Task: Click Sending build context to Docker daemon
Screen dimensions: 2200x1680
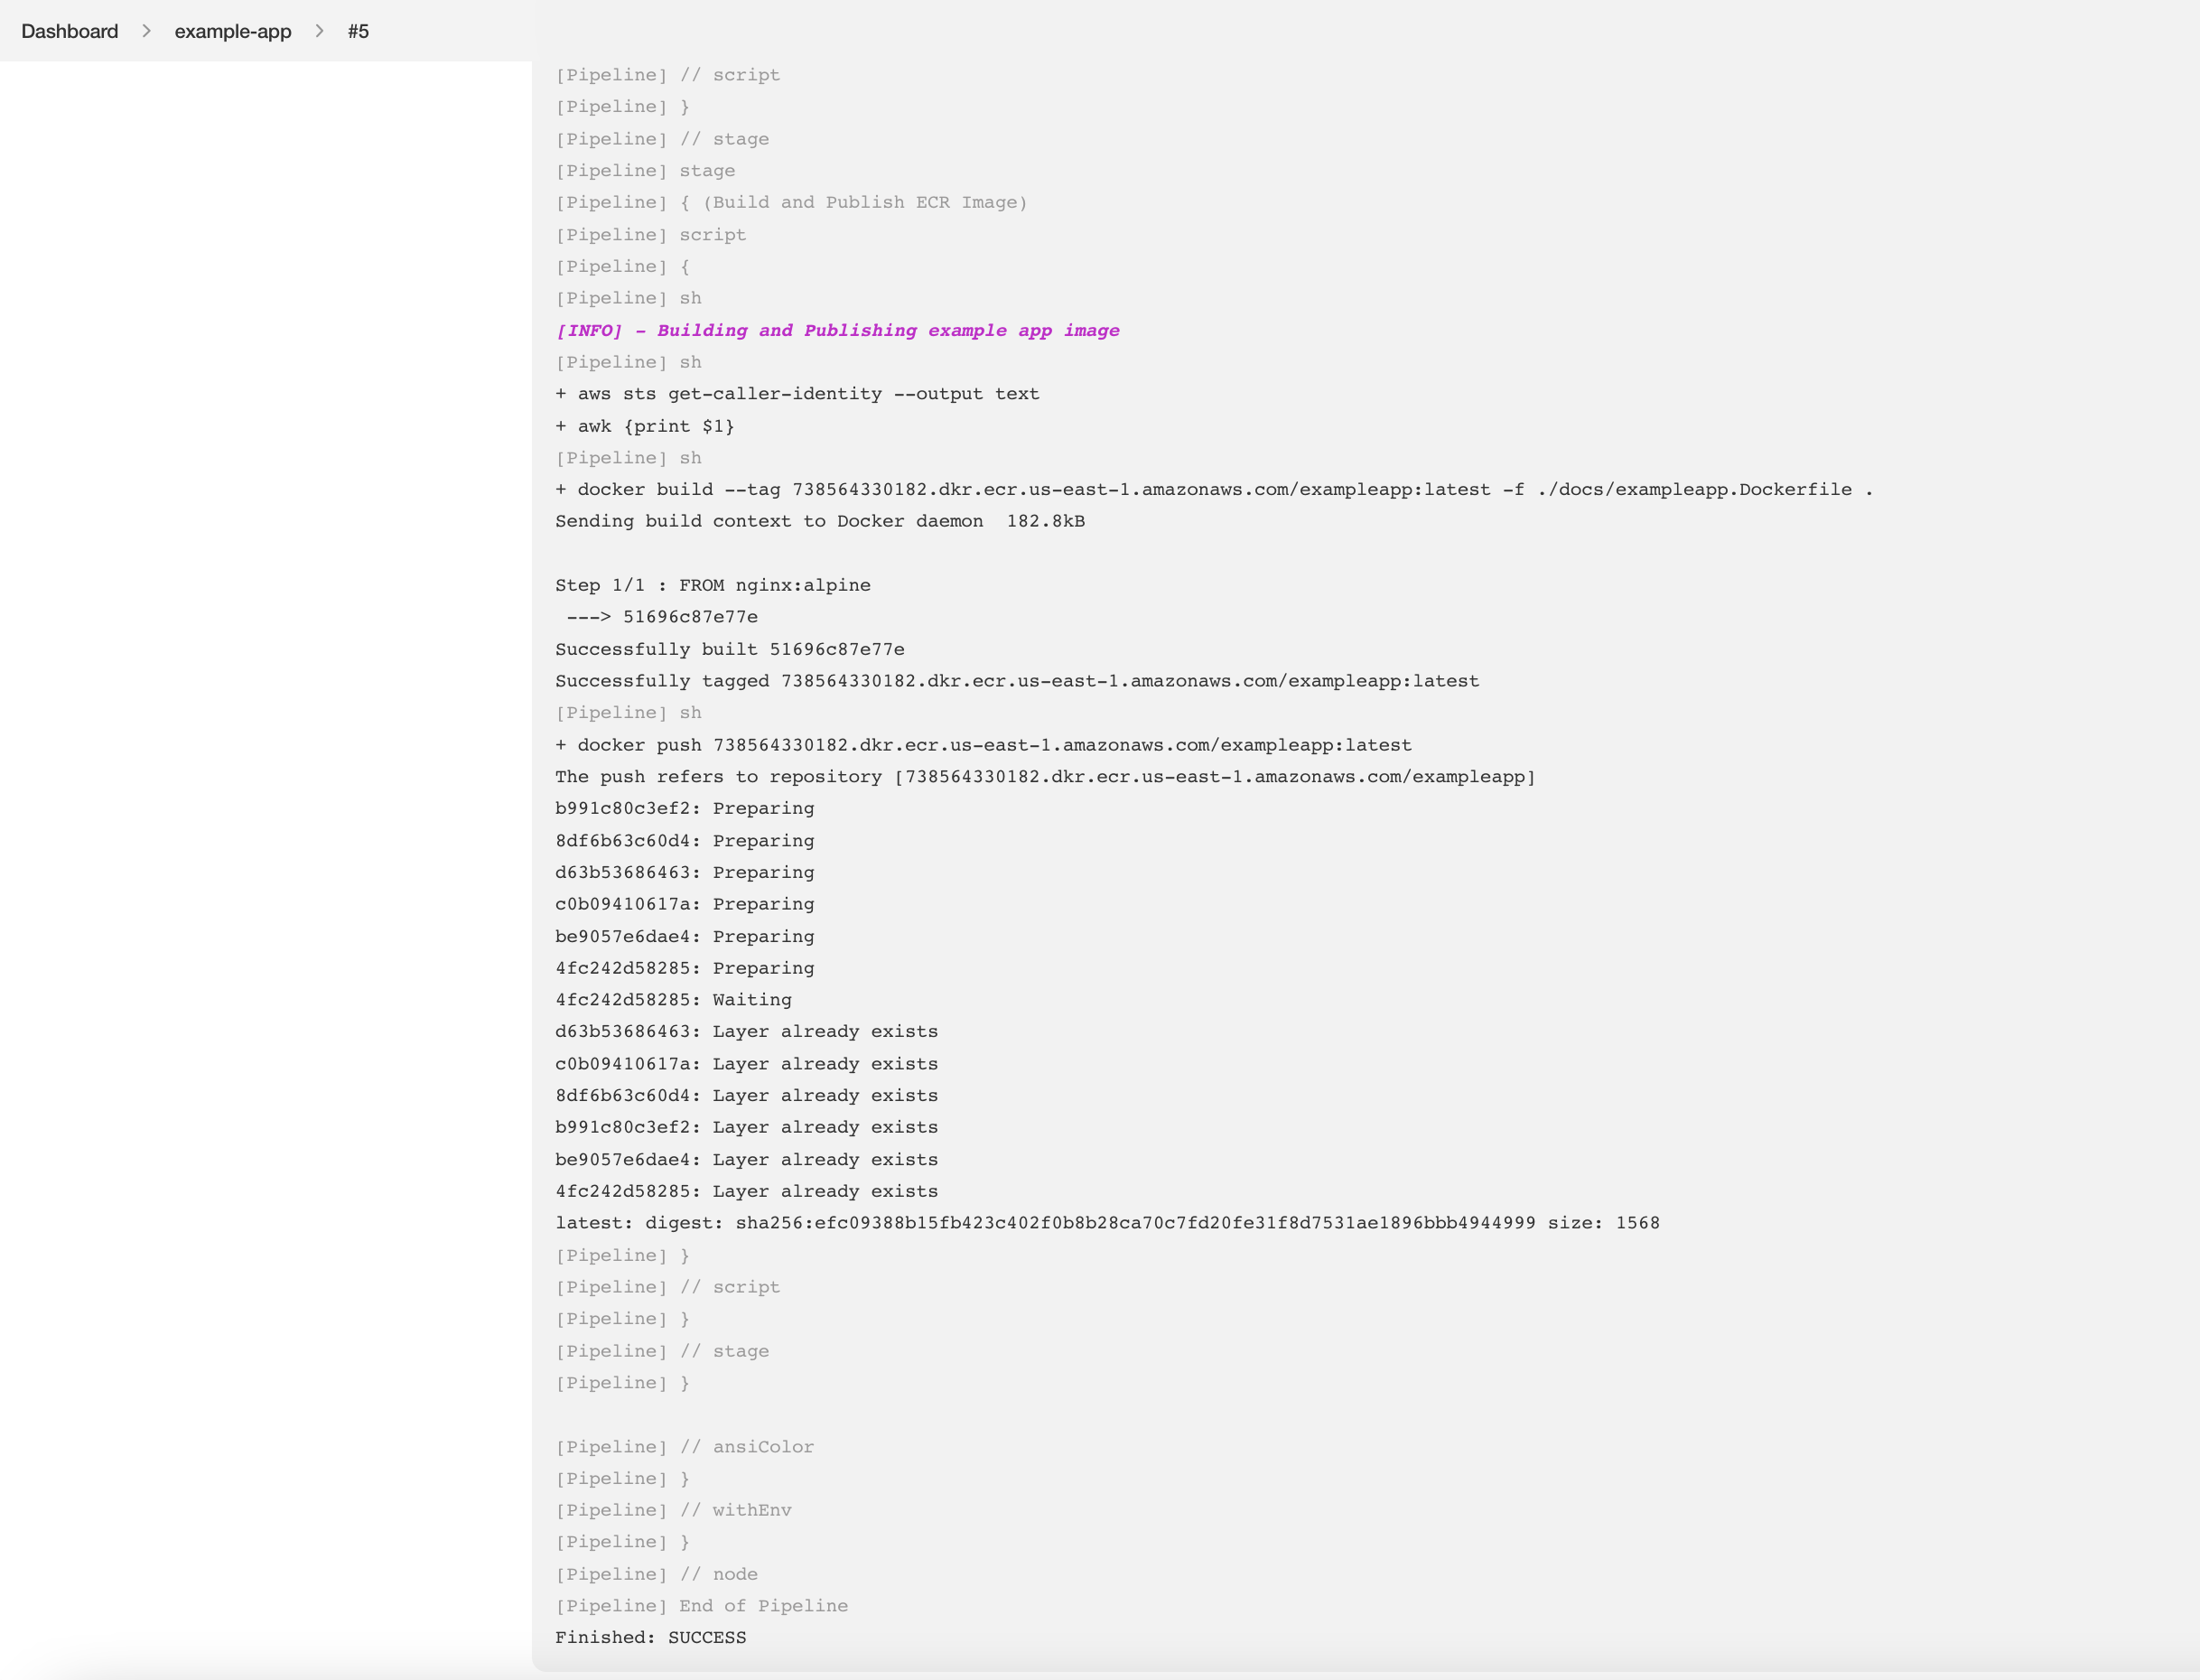Action: [820, 521]
